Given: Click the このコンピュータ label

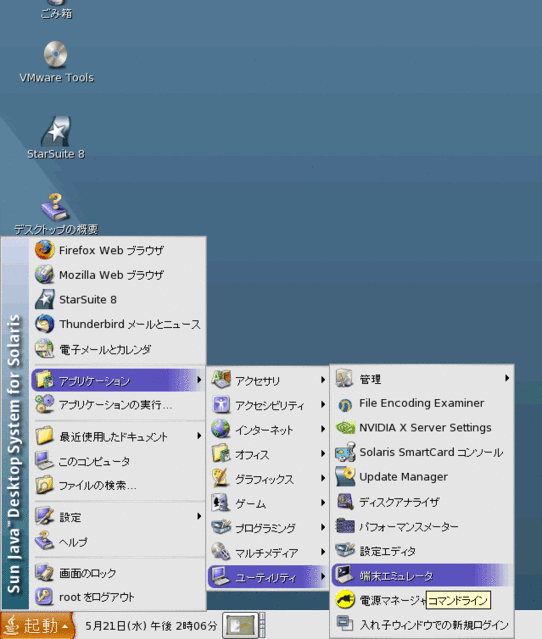Looking at the screenshot, I should click(95, 461).
